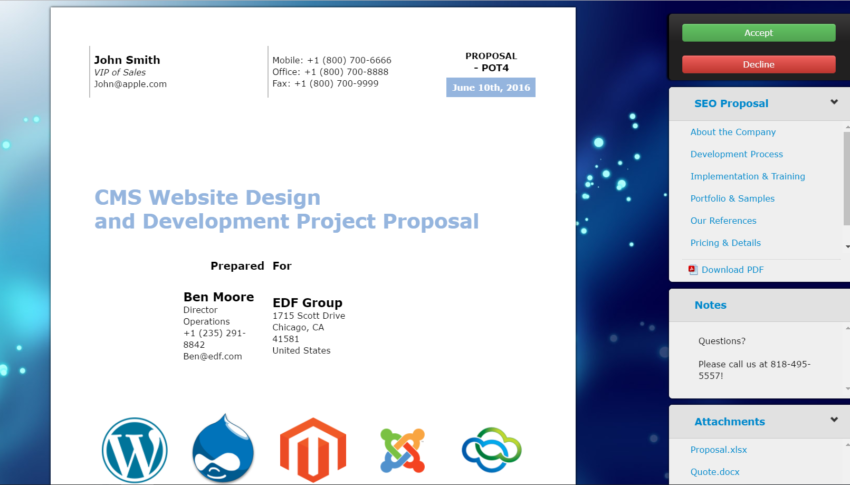Click the red Decline button

click(758, 64)
